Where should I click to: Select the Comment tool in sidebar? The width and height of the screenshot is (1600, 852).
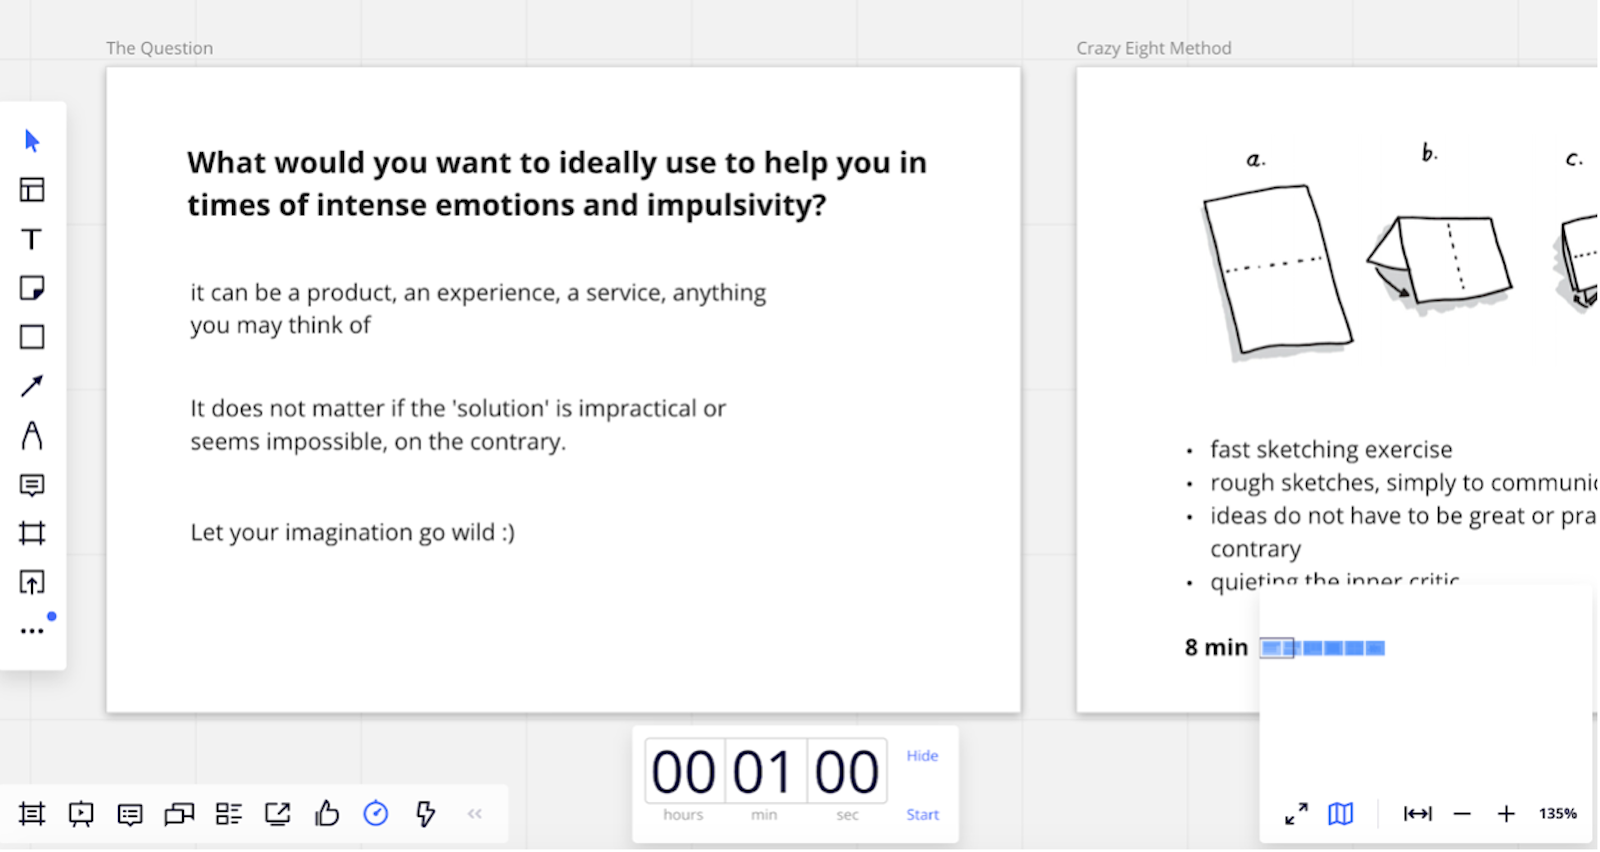coord(32,485)
